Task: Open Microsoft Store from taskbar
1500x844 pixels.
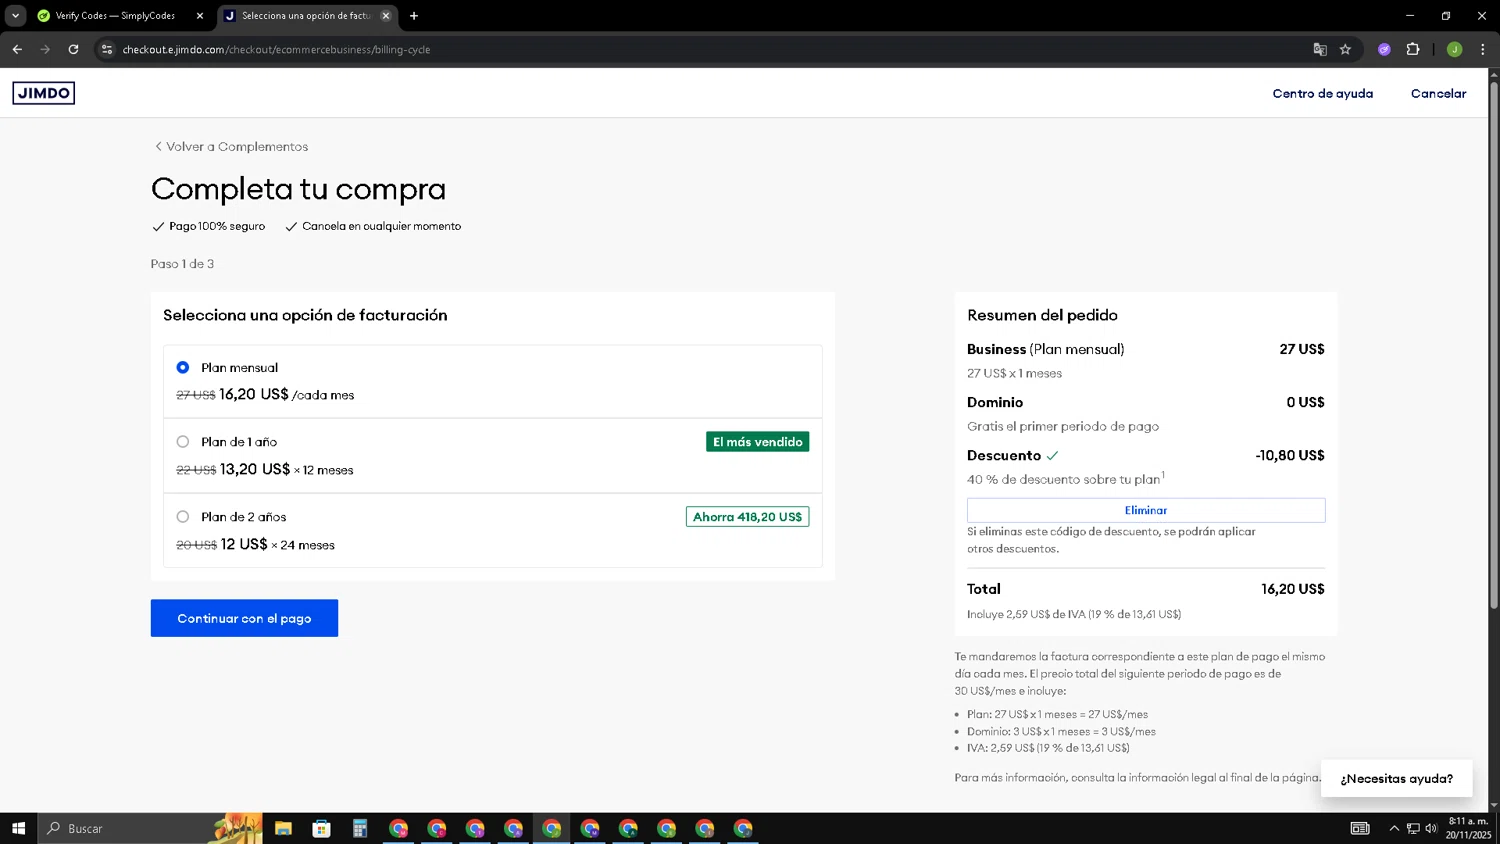Action: [x=321, y=828]
